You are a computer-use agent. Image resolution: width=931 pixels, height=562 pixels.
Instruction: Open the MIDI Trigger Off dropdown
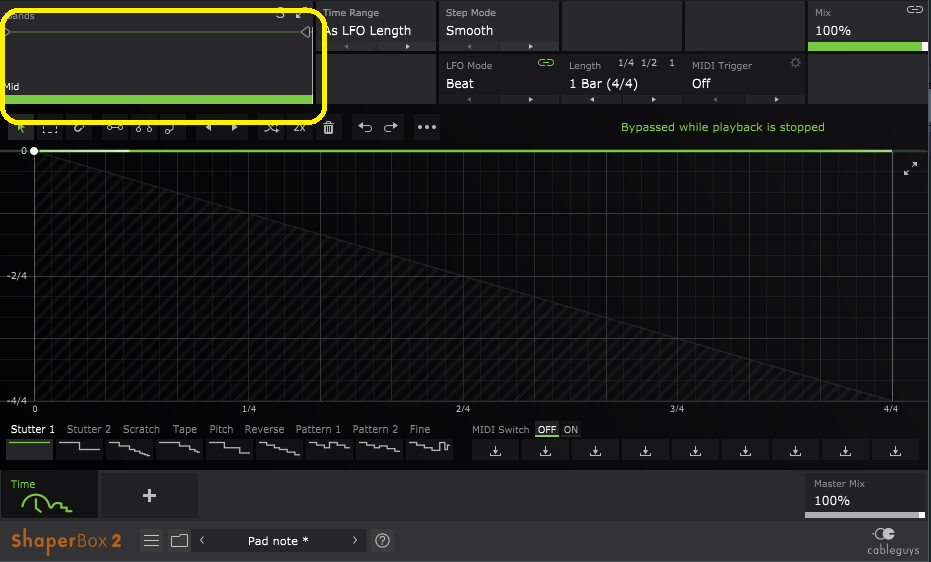click(x=701, y=84)
